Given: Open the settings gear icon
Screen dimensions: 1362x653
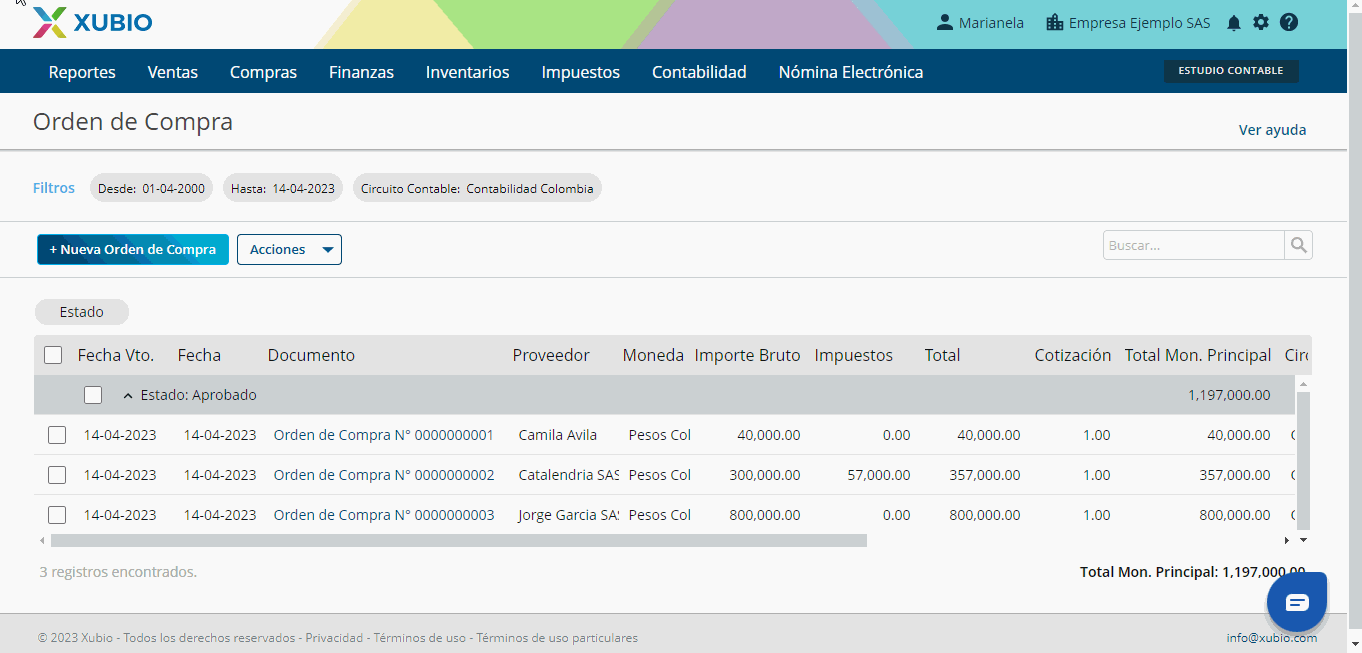Looking at the screenshot, I should pos(1261,22).
